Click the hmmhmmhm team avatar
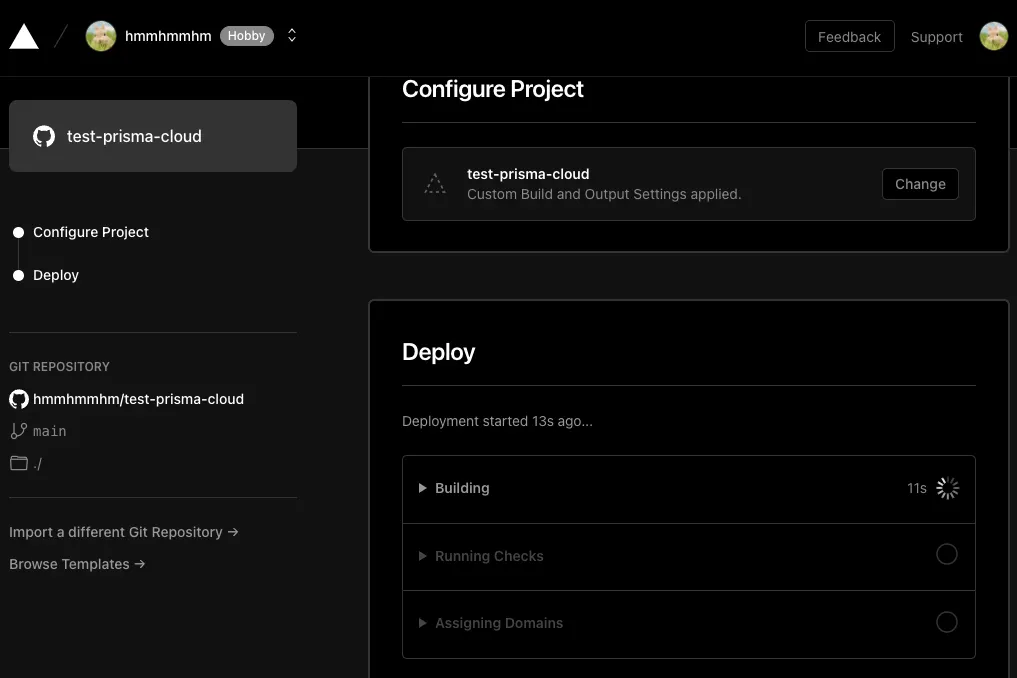 pos(101,36)
